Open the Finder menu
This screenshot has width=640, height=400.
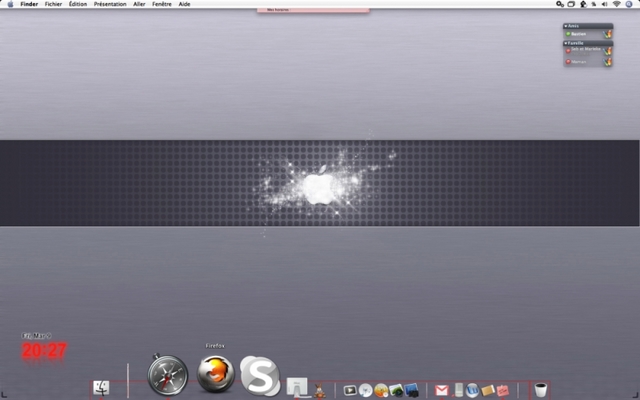[29, 4]
